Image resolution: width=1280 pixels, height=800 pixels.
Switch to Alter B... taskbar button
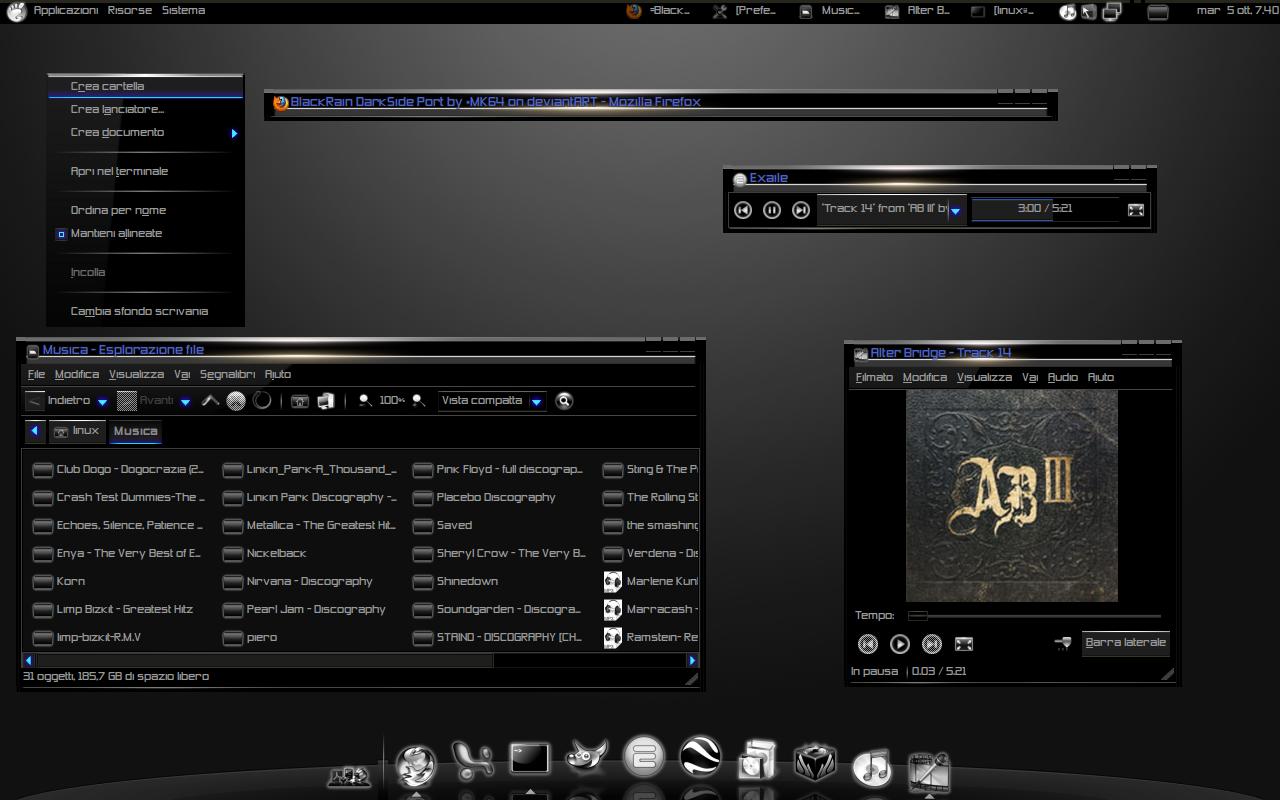pos(918,11)
